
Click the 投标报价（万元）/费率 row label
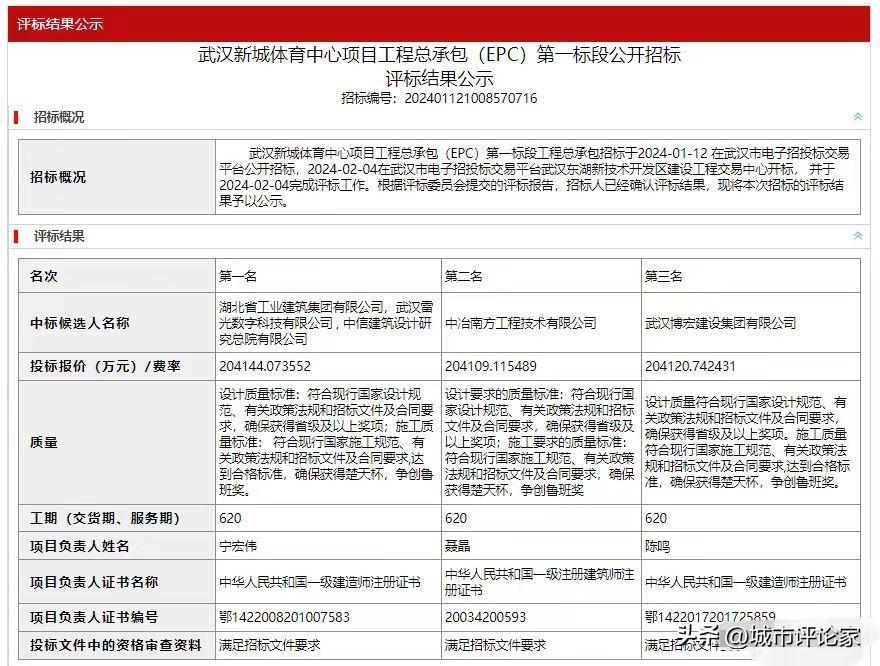pyautogui.click(x=105, y=367)
